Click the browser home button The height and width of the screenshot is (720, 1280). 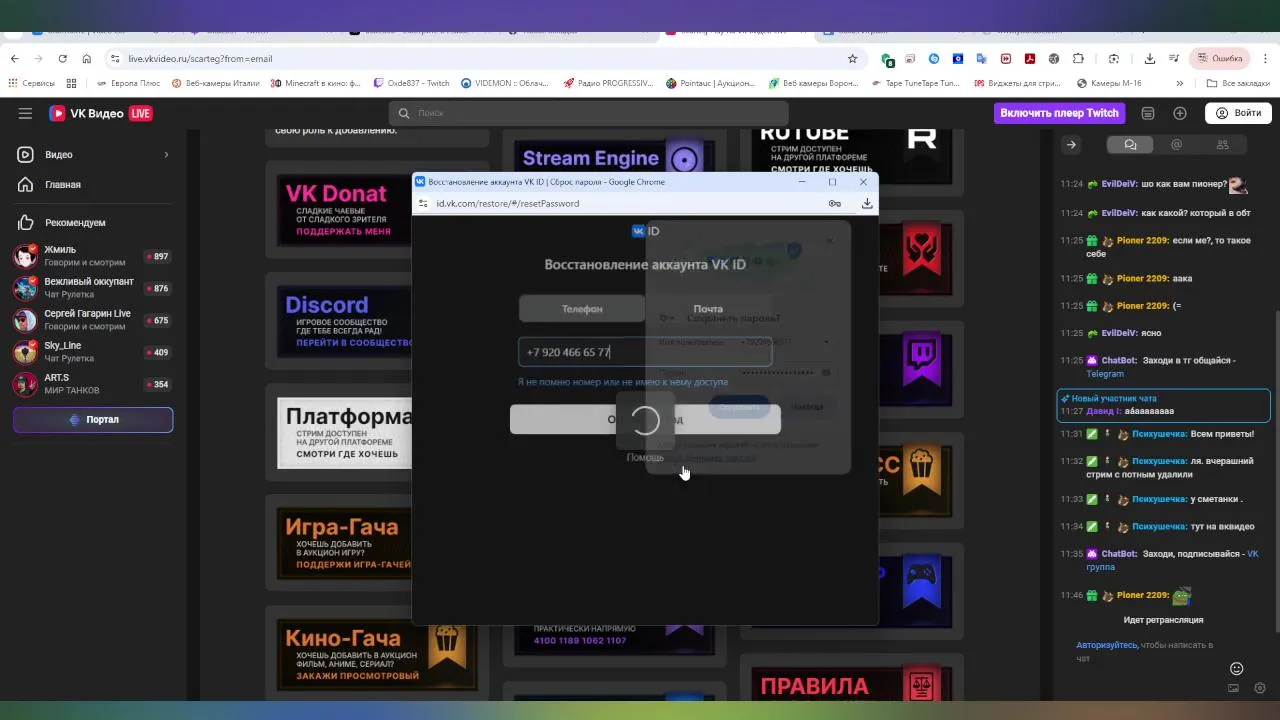(86, 59)
